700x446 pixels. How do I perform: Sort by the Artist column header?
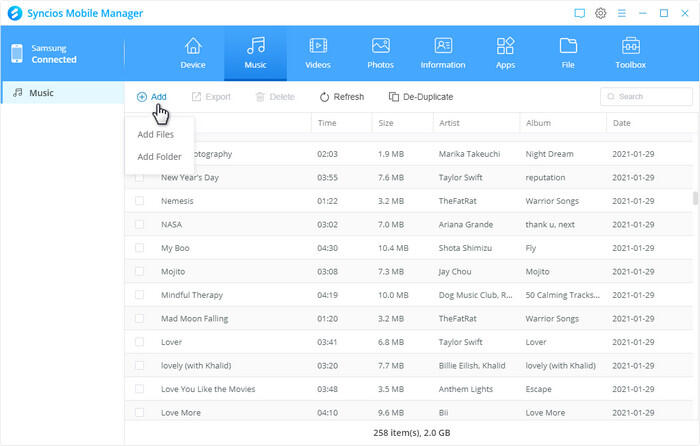click(x=476, y=123)
